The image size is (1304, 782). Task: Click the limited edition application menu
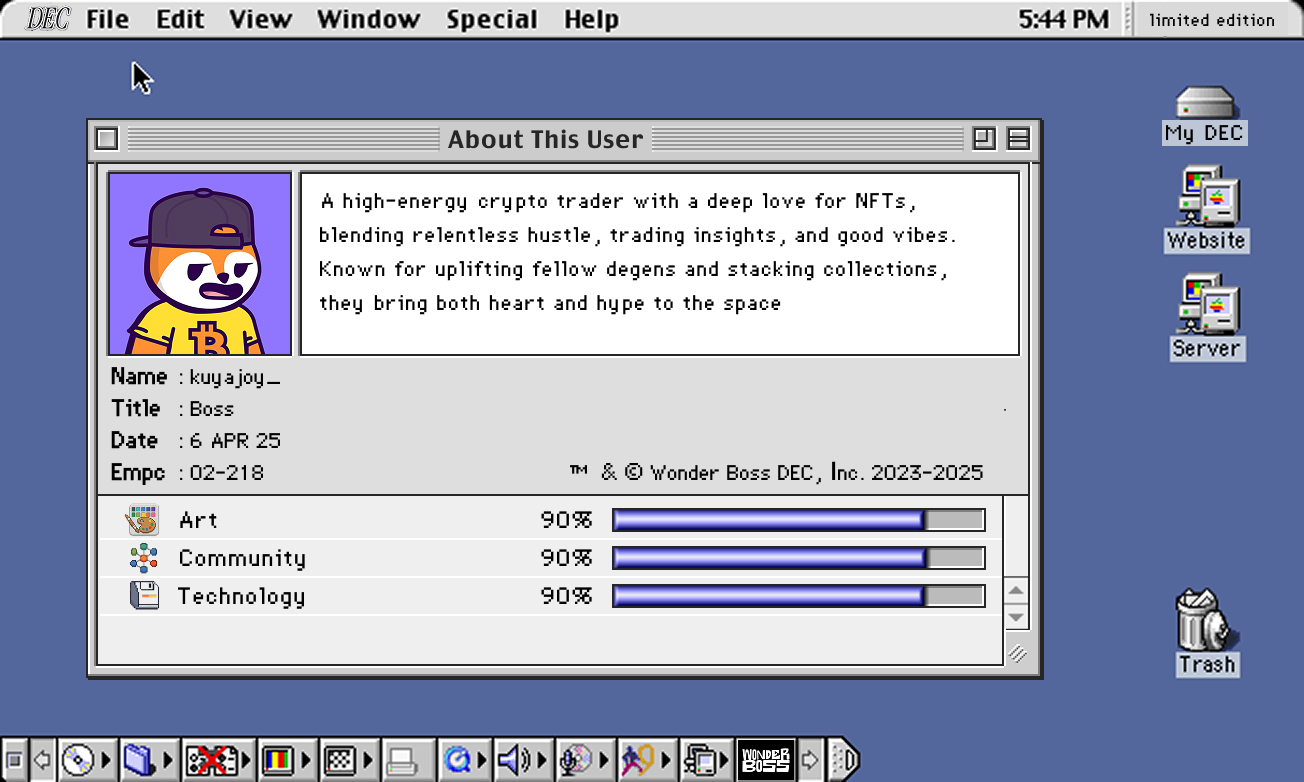(x=1211, y=19)
